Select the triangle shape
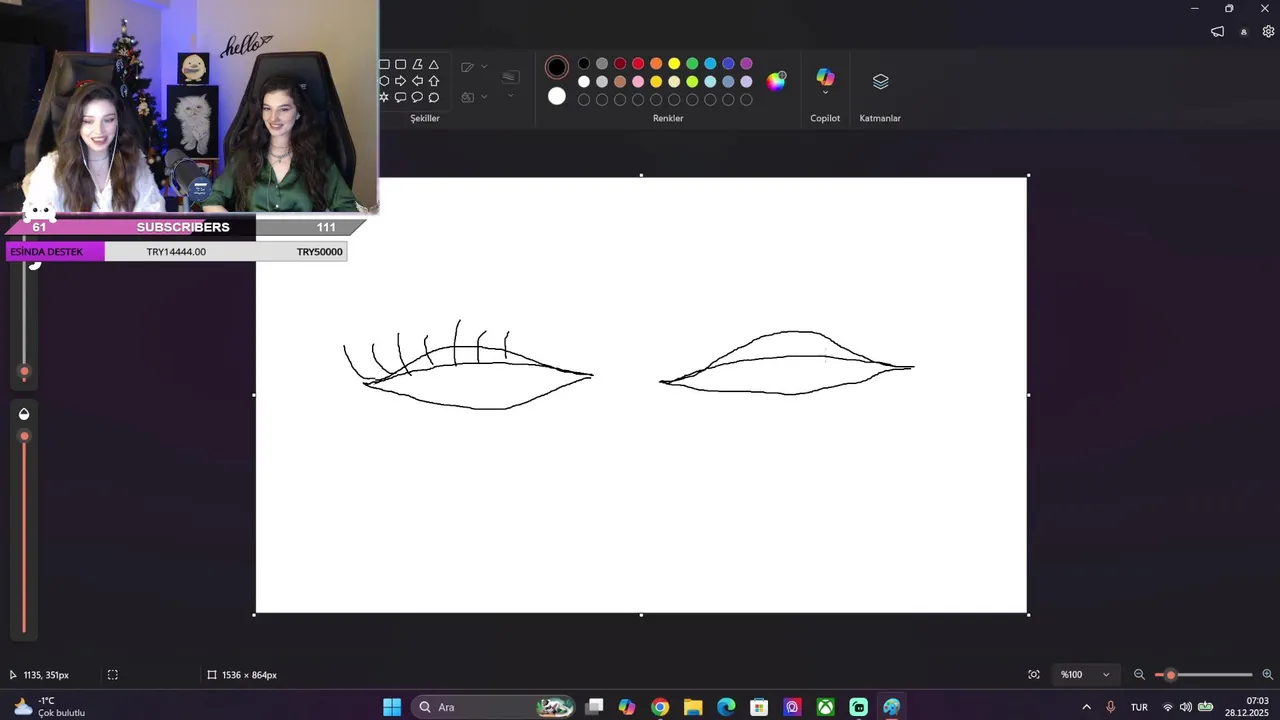 [x=434, y=64]
